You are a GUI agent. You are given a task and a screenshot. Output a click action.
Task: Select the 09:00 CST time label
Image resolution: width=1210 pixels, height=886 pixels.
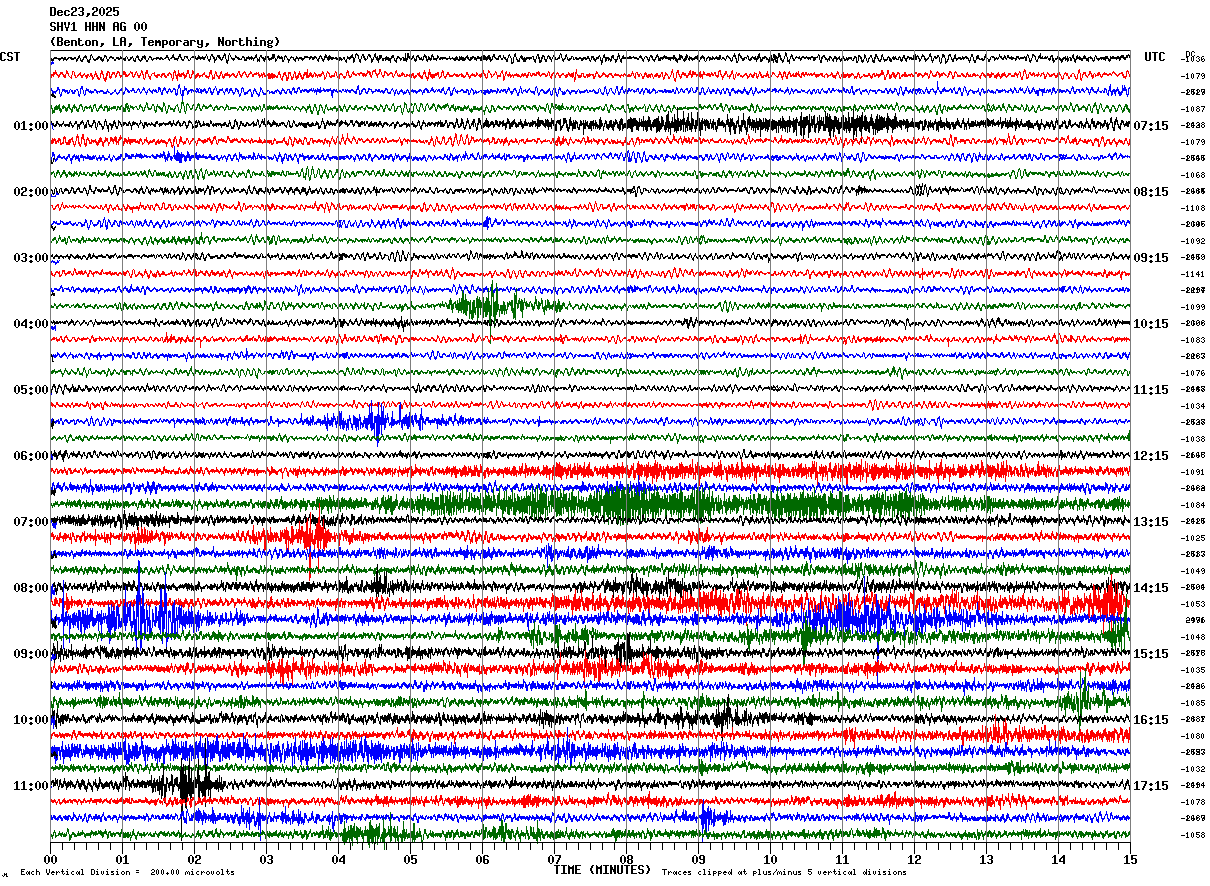(31, 654)
